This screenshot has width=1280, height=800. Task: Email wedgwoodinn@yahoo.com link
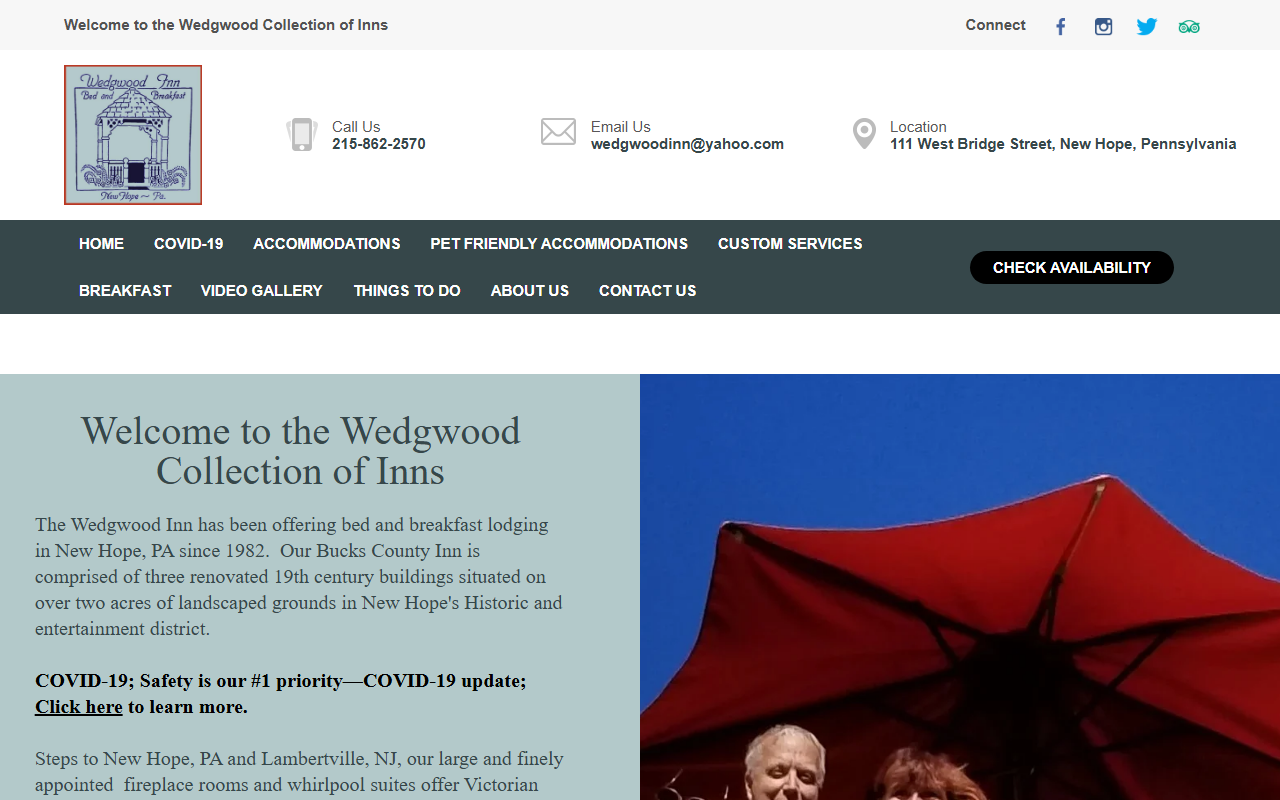(x=687, y=144)
